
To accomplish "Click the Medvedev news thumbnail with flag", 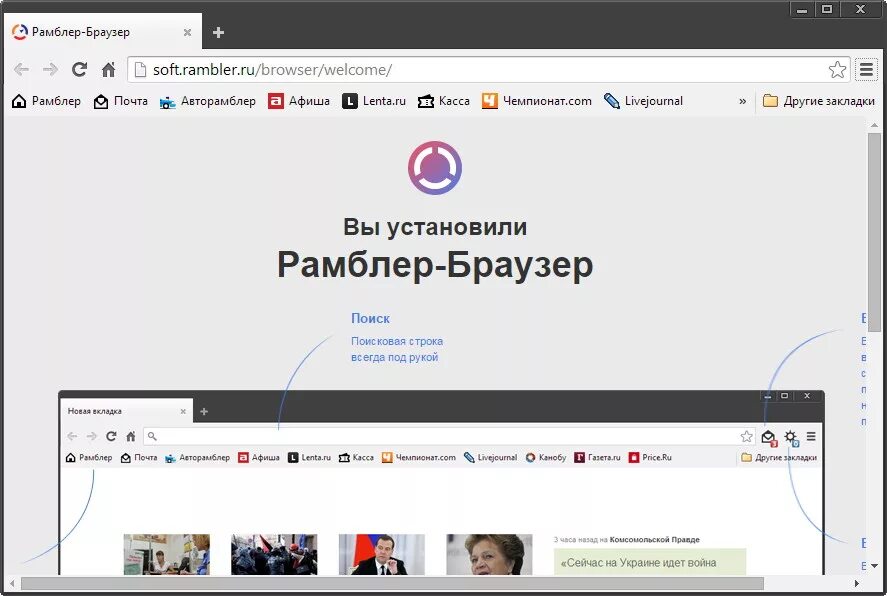I will (x=381, y=554).
